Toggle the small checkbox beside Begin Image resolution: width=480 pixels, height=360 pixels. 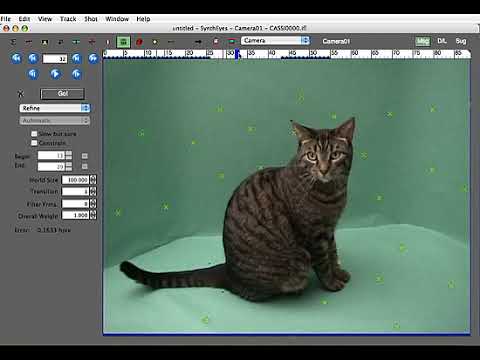pos(85,156)
